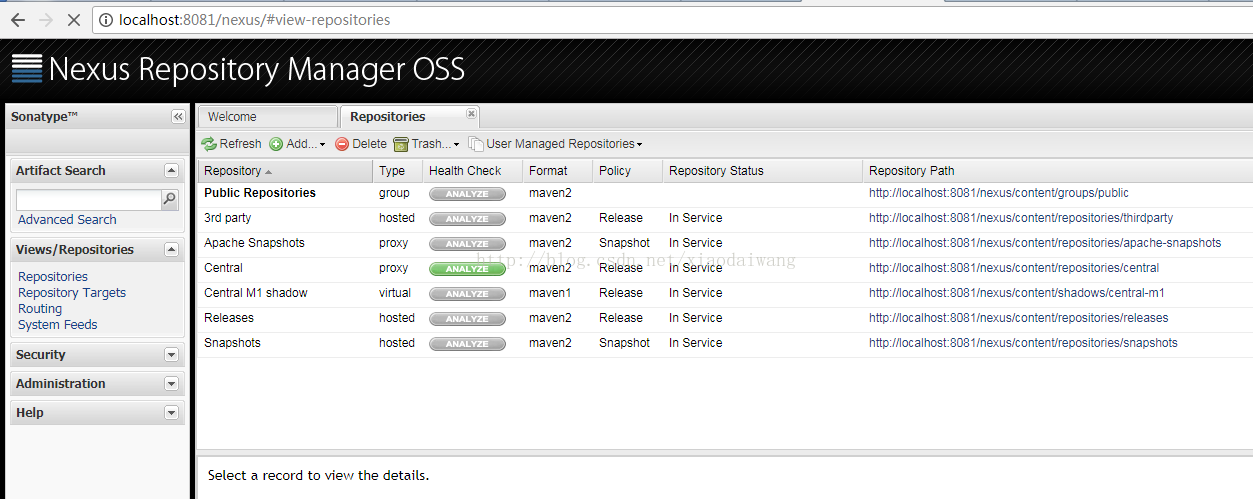This screenshot has width=1253, height=499.
Task: Click the Policy column header
Action: pos(628,171)
